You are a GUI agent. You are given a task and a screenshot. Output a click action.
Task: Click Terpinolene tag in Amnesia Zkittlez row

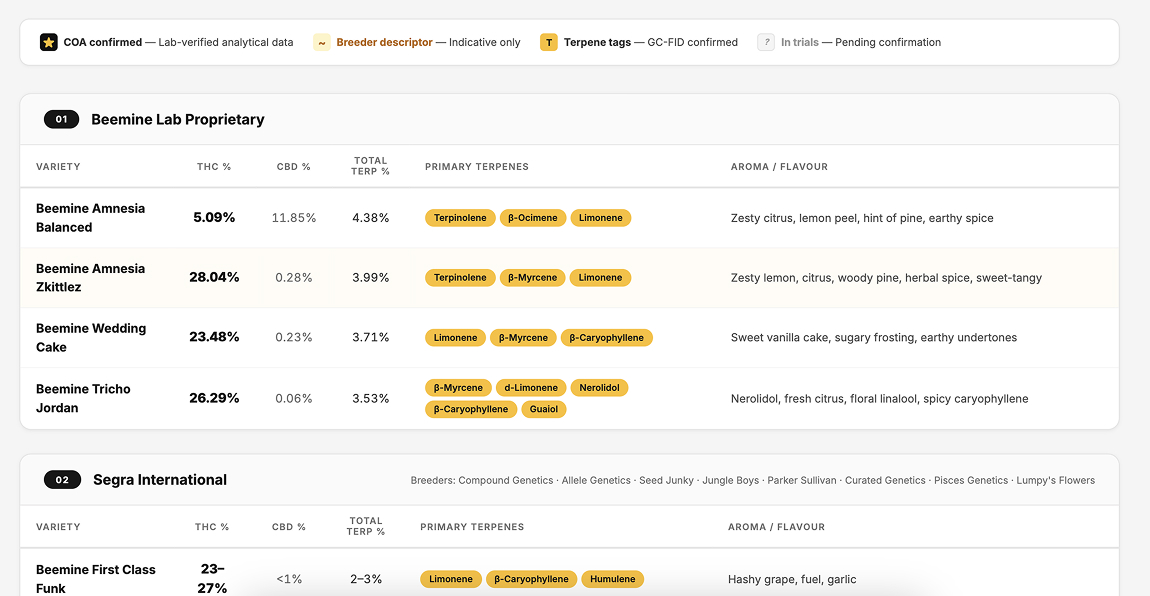[460, 278]
